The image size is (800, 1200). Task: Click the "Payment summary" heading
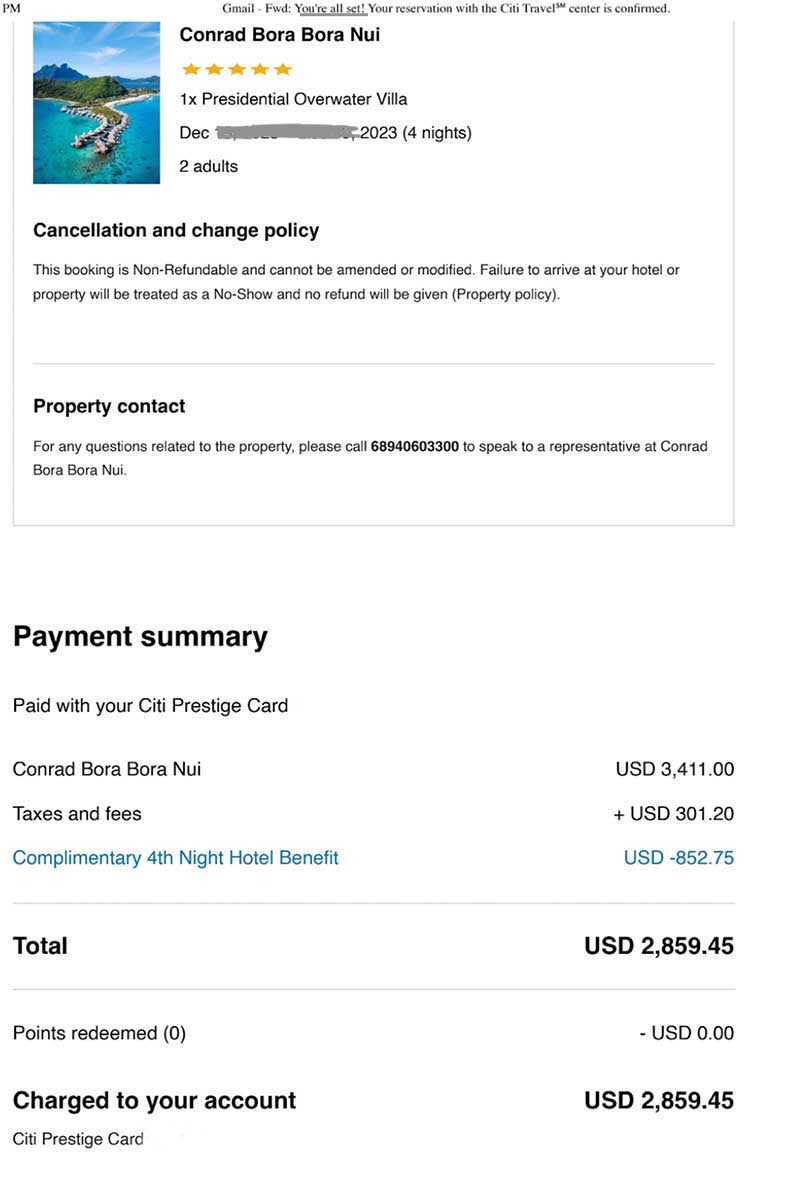click(140, 637)
